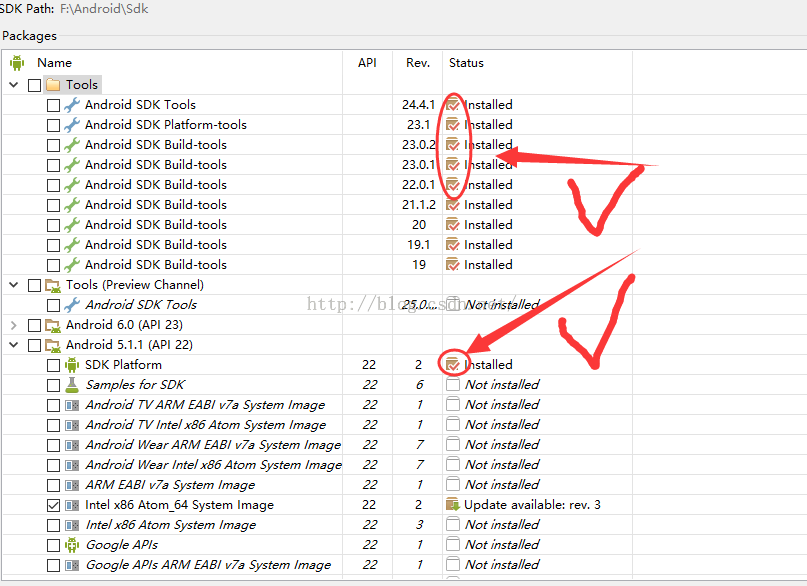Click not-installed icon for Google APIs row
Screen dimensions: 807x586
click(453, 544)
